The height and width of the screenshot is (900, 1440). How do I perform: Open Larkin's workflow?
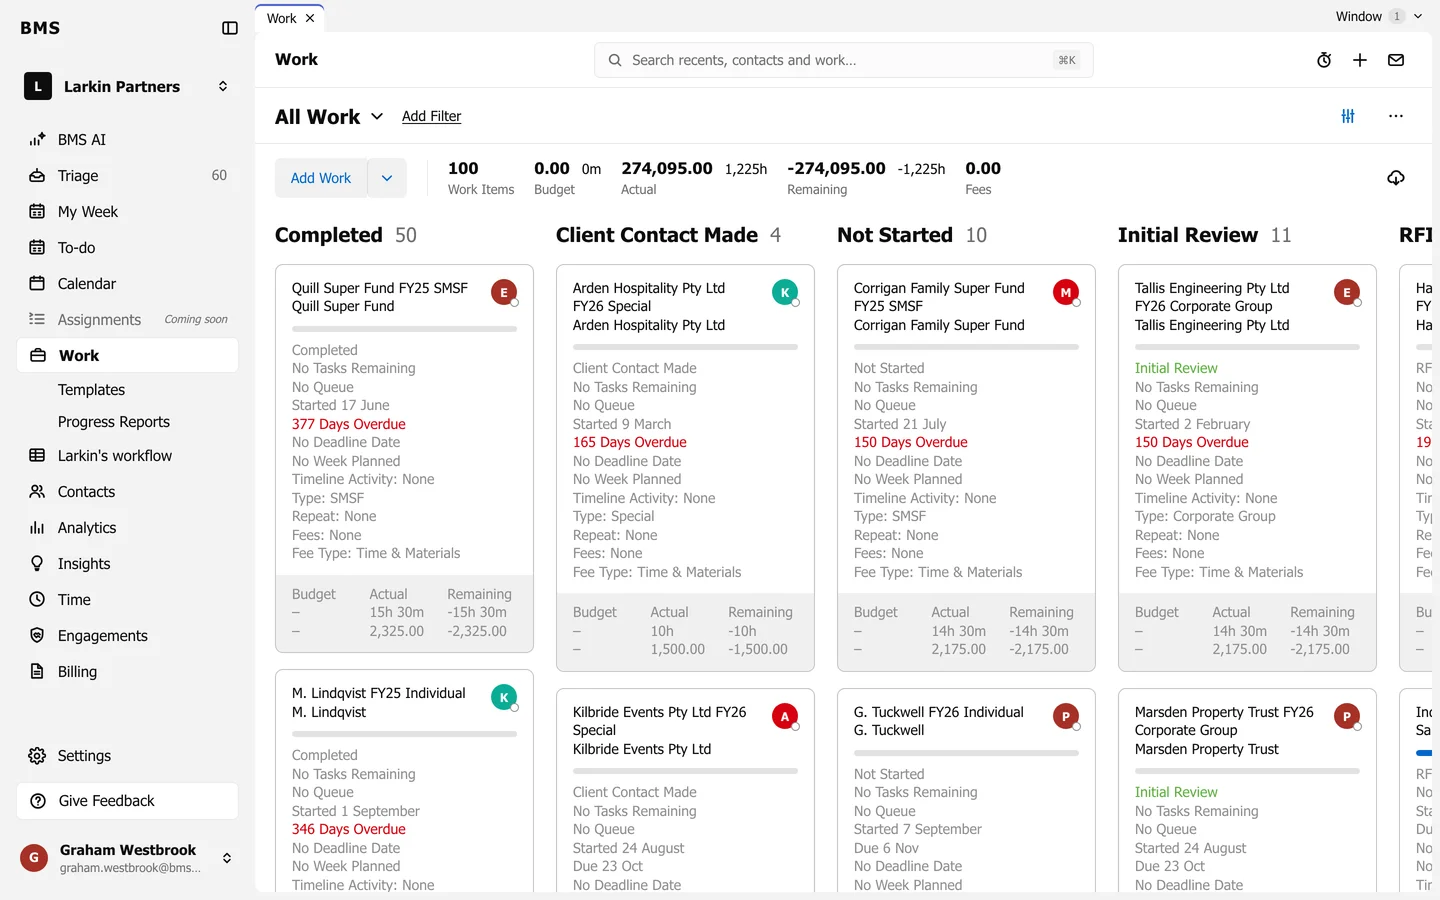pyautogui.click(x=128, y=456)
